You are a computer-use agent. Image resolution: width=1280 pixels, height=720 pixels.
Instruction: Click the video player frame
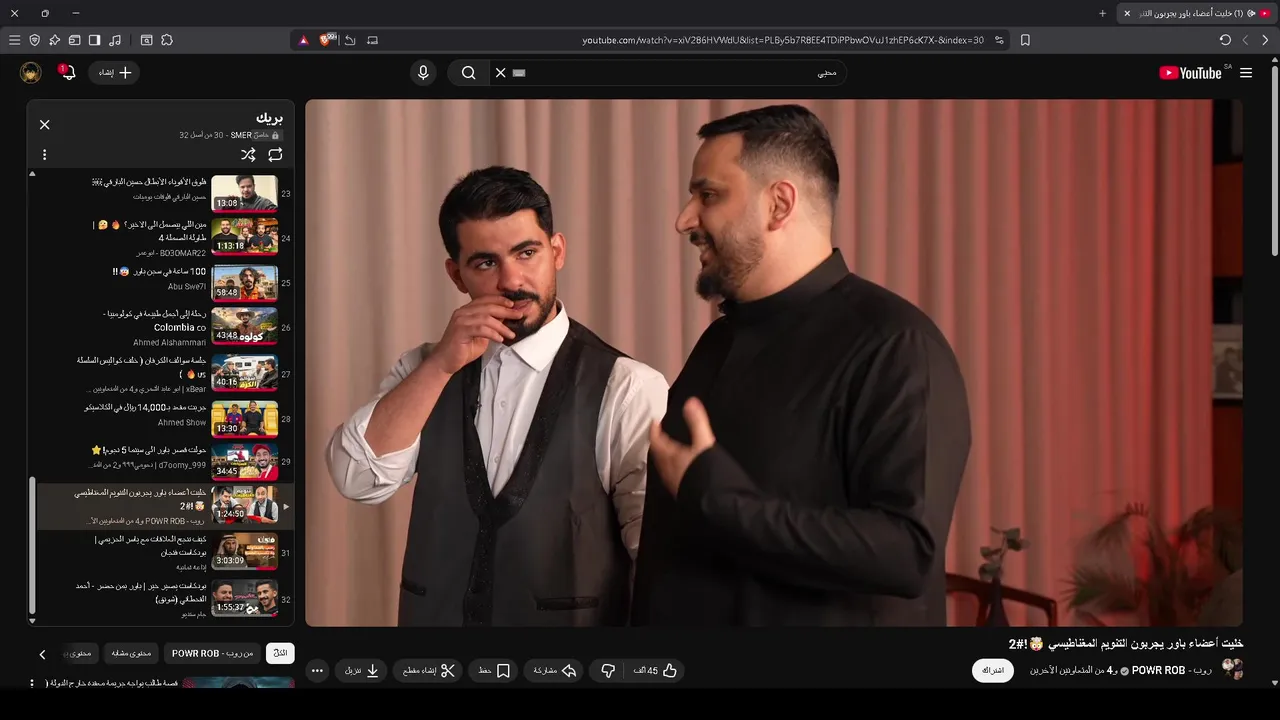click(x=774, y=363)
